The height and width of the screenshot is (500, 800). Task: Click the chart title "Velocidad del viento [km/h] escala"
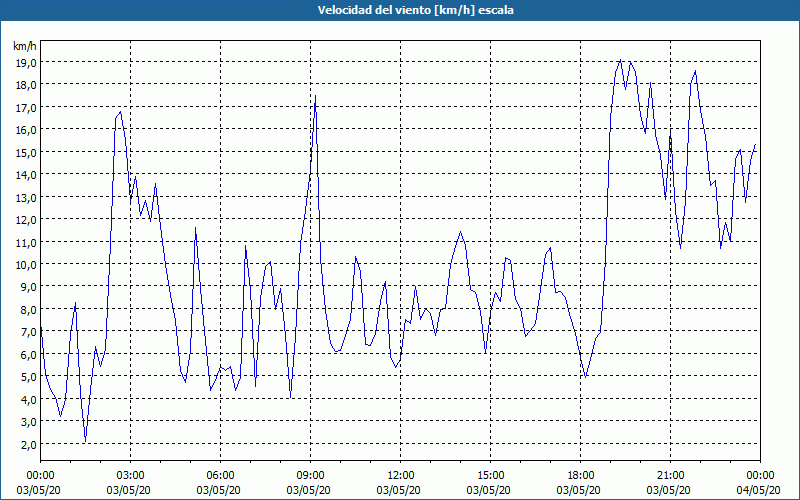tap(415, 10)
